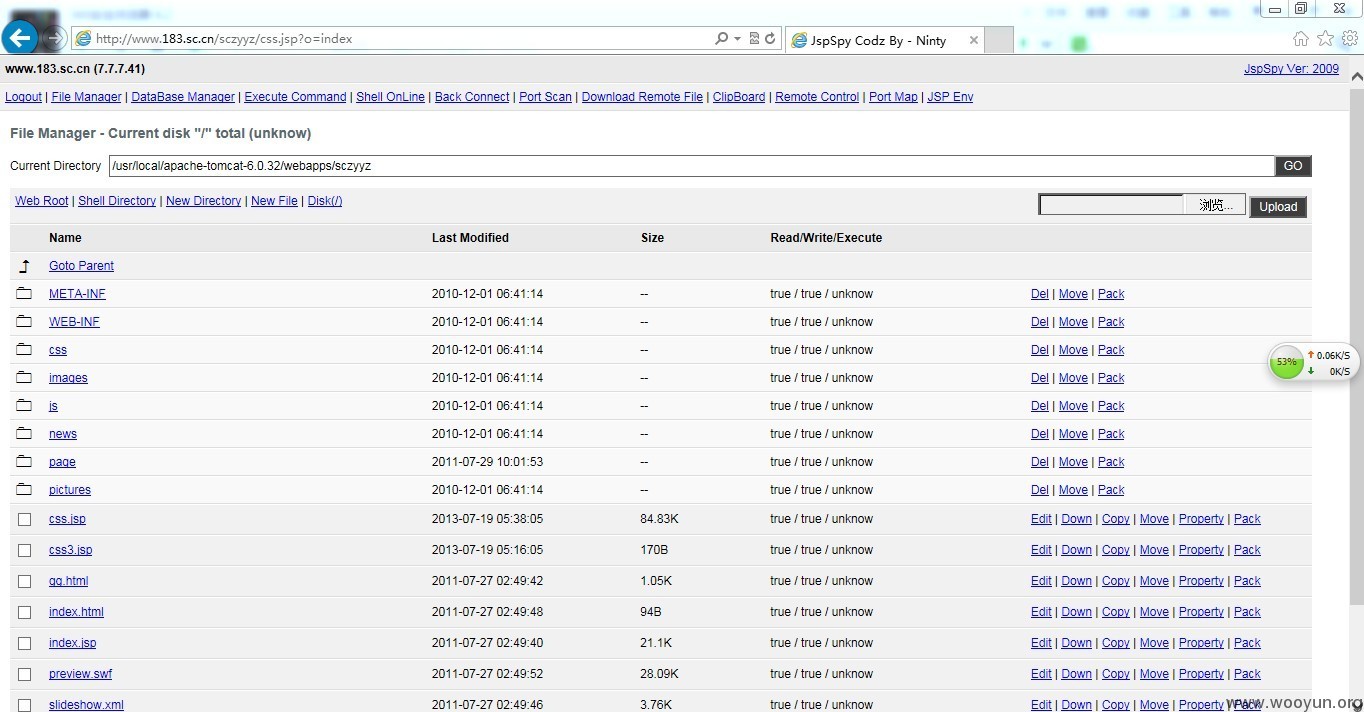Click the browser back arrow button
Screen dimensions: 1364x712
20,38
